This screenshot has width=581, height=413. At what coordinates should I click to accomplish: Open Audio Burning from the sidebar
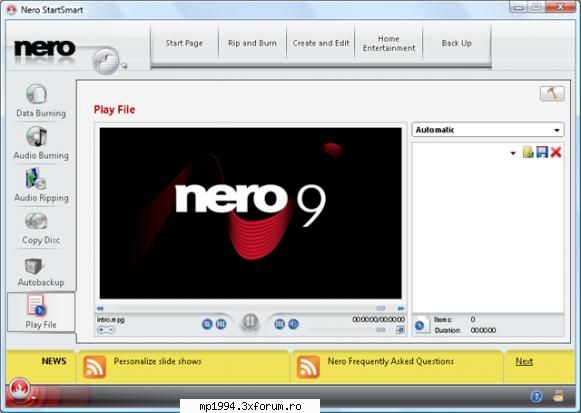tap(41, 143)
